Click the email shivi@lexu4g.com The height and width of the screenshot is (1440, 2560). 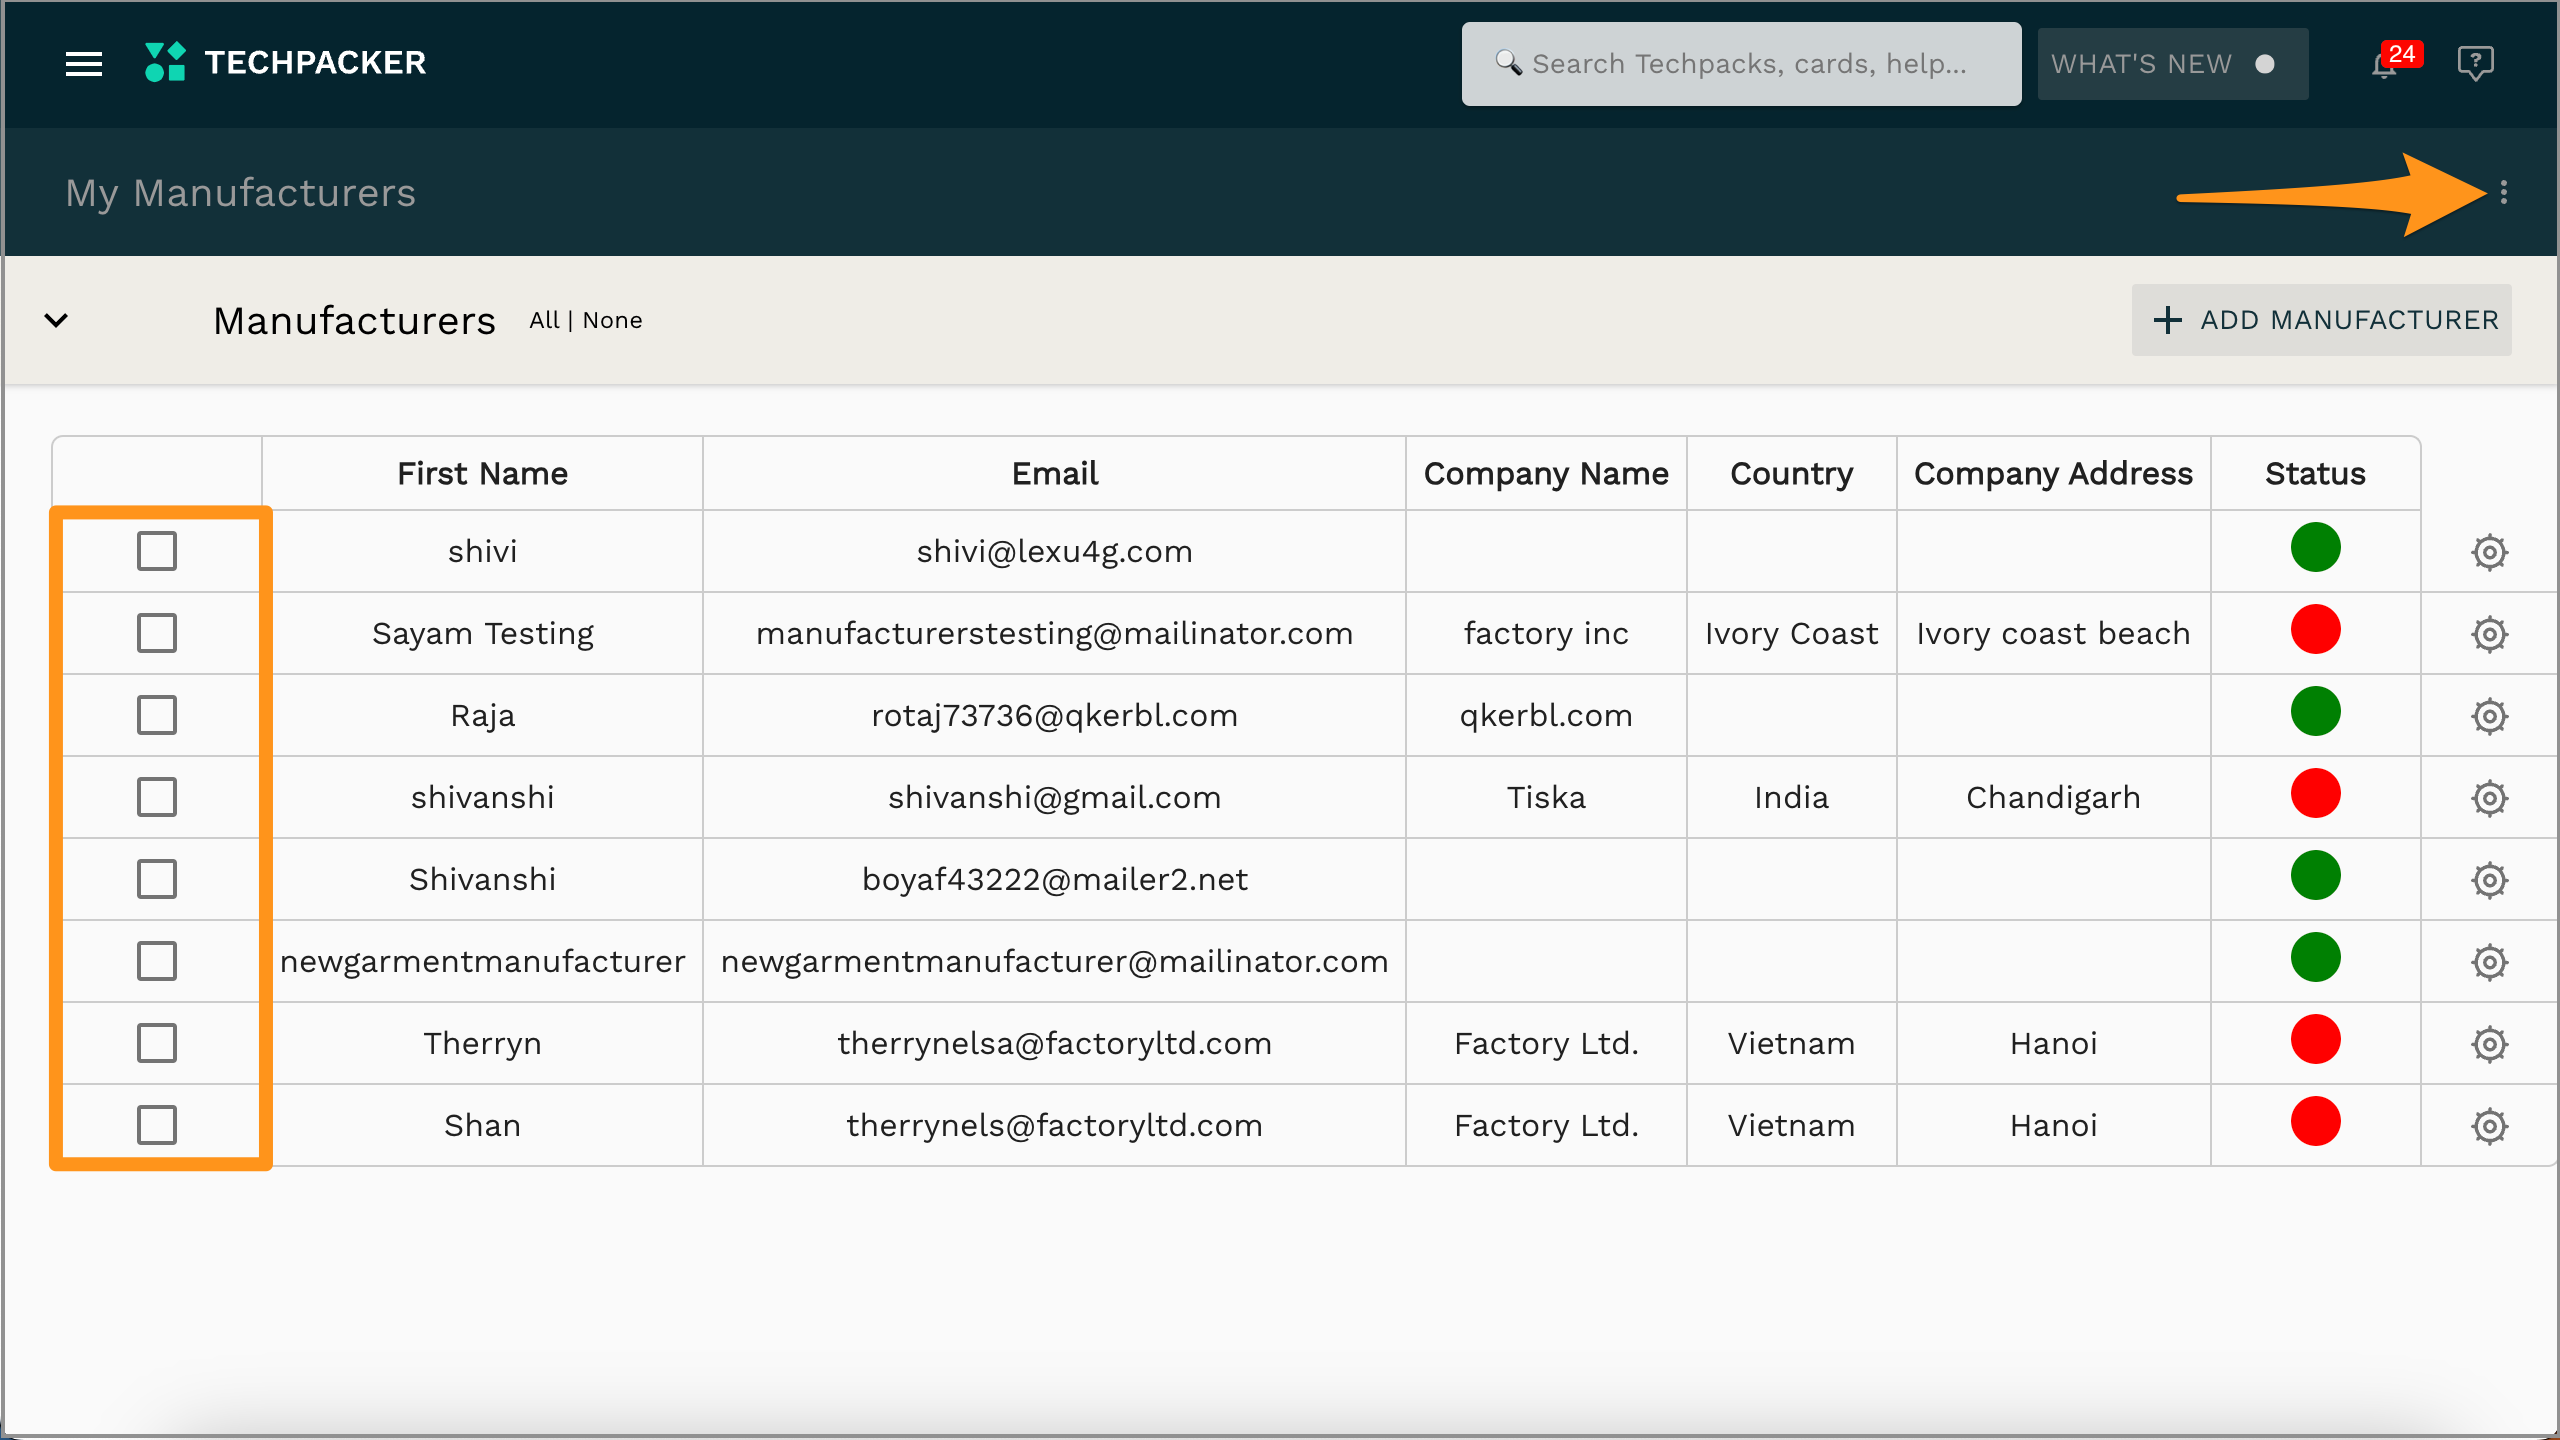[1054, 552]
